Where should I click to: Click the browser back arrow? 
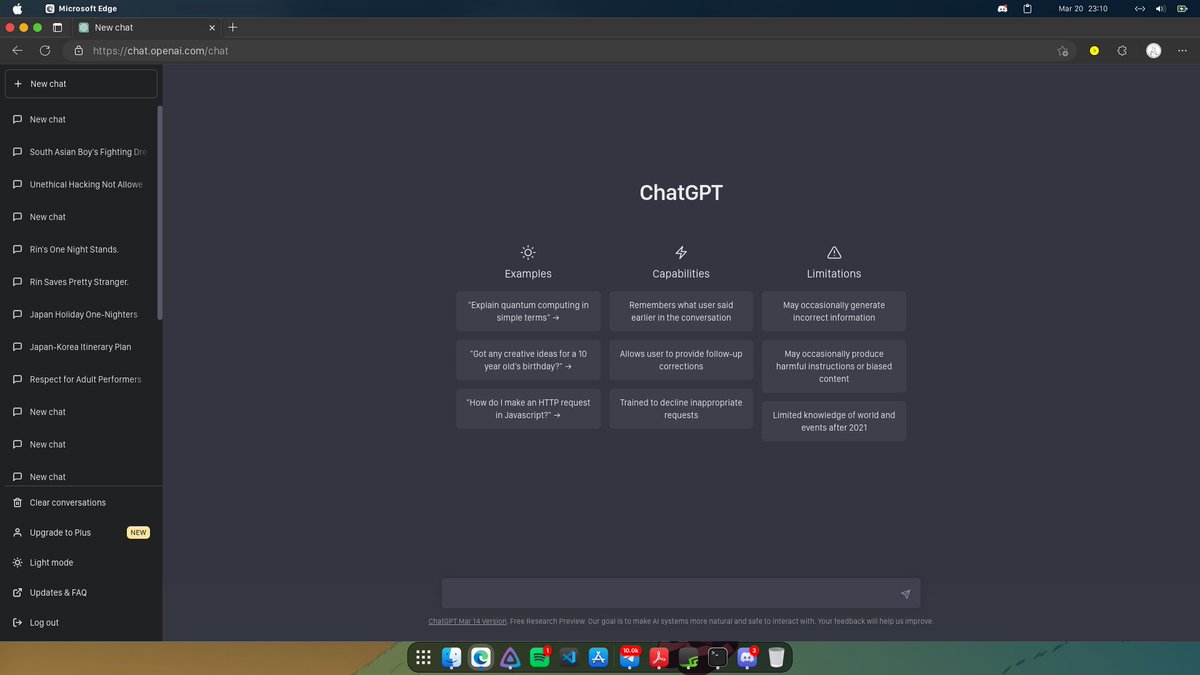coord(17,50)
